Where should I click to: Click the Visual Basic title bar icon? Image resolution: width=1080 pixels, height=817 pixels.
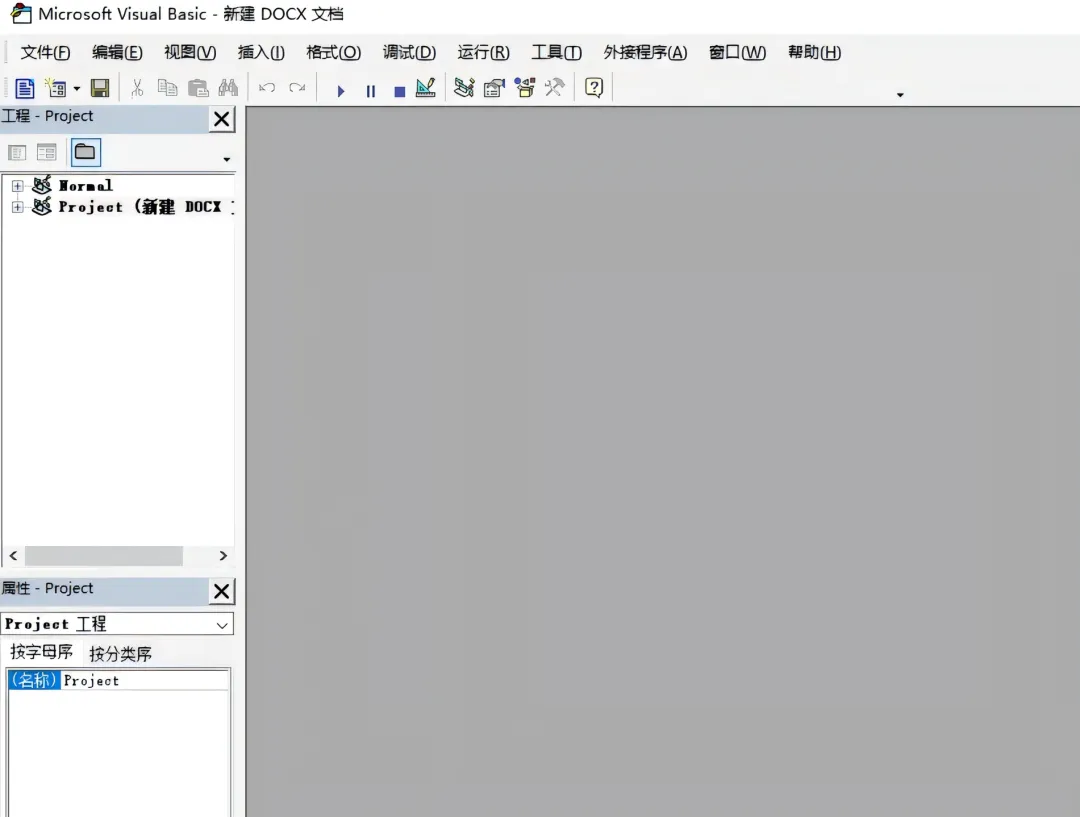21,14
